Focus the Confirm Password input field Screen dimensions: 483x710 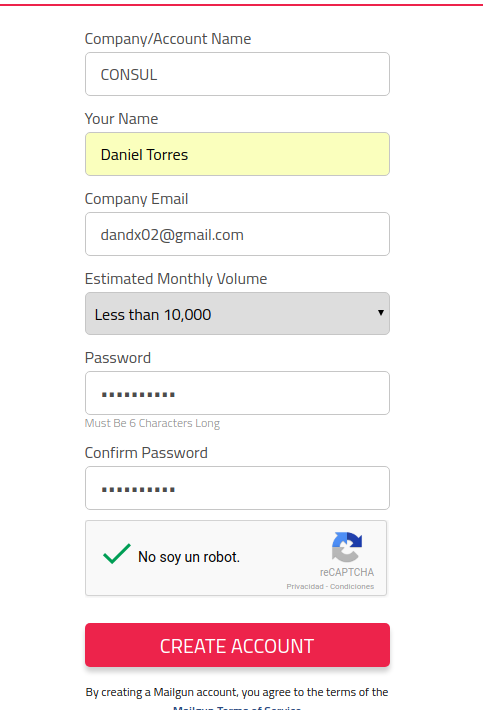click(x=237, y=488)
